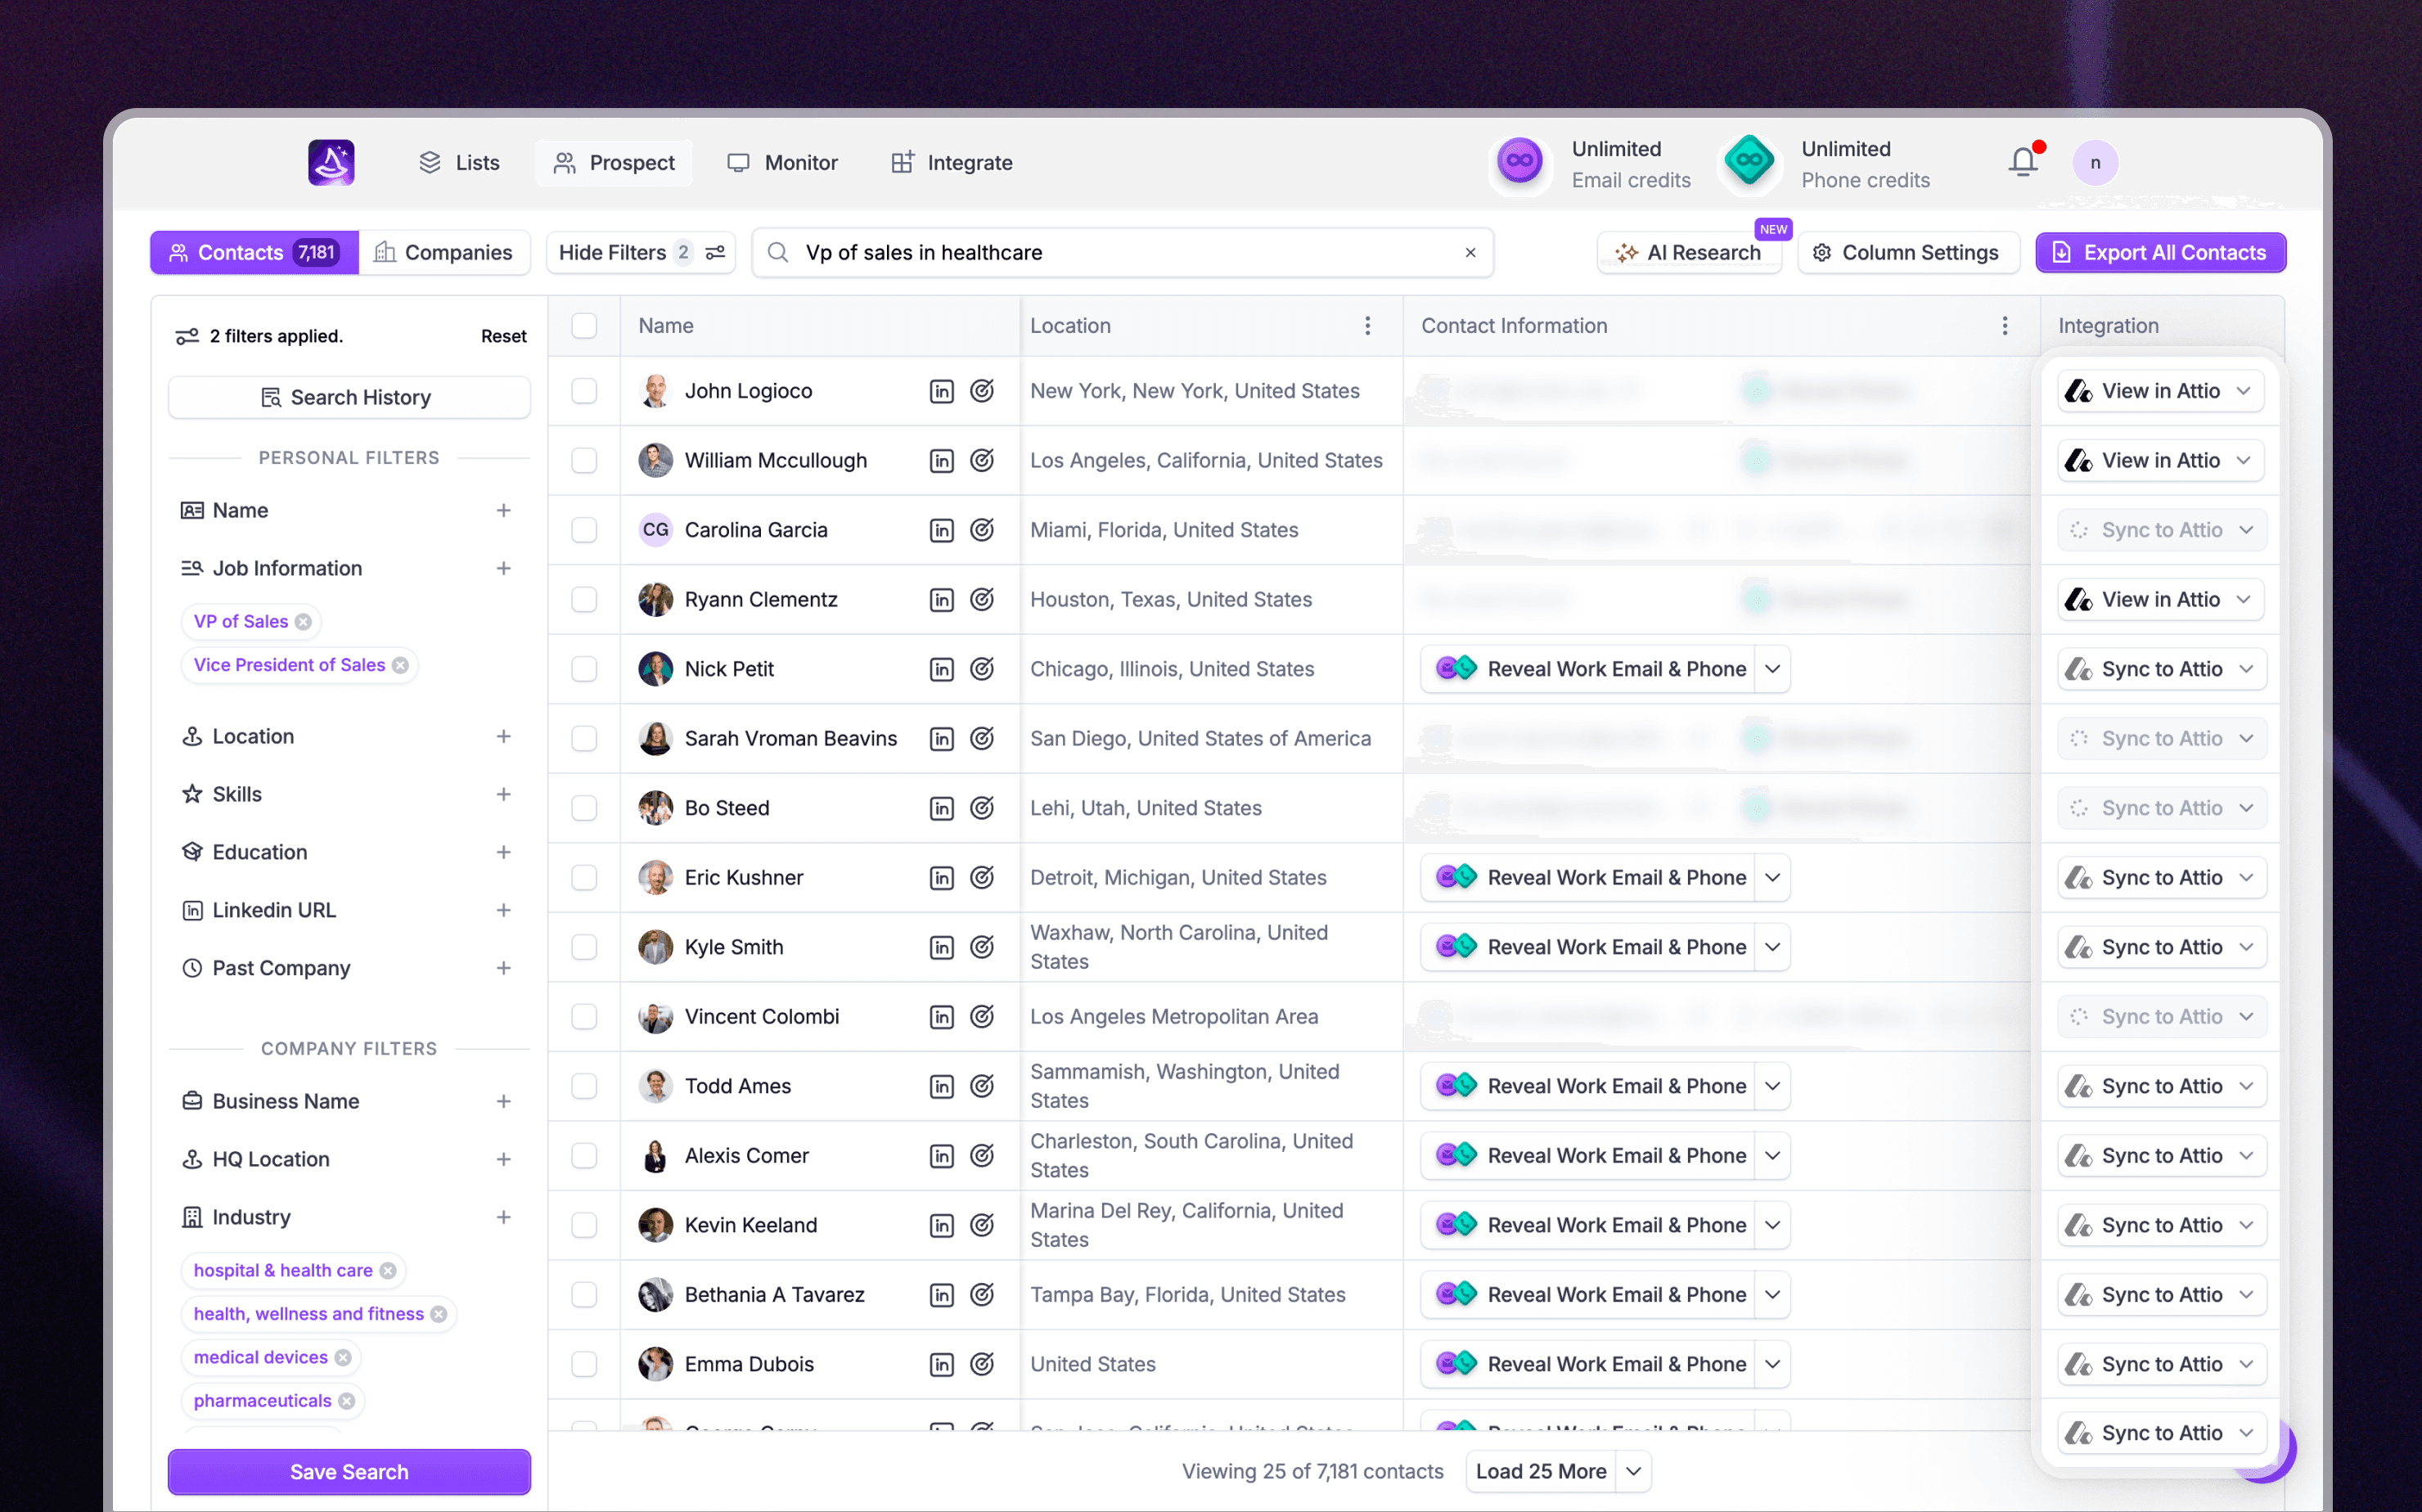Click target icon for Bo Steed

(x=982, y=808)
